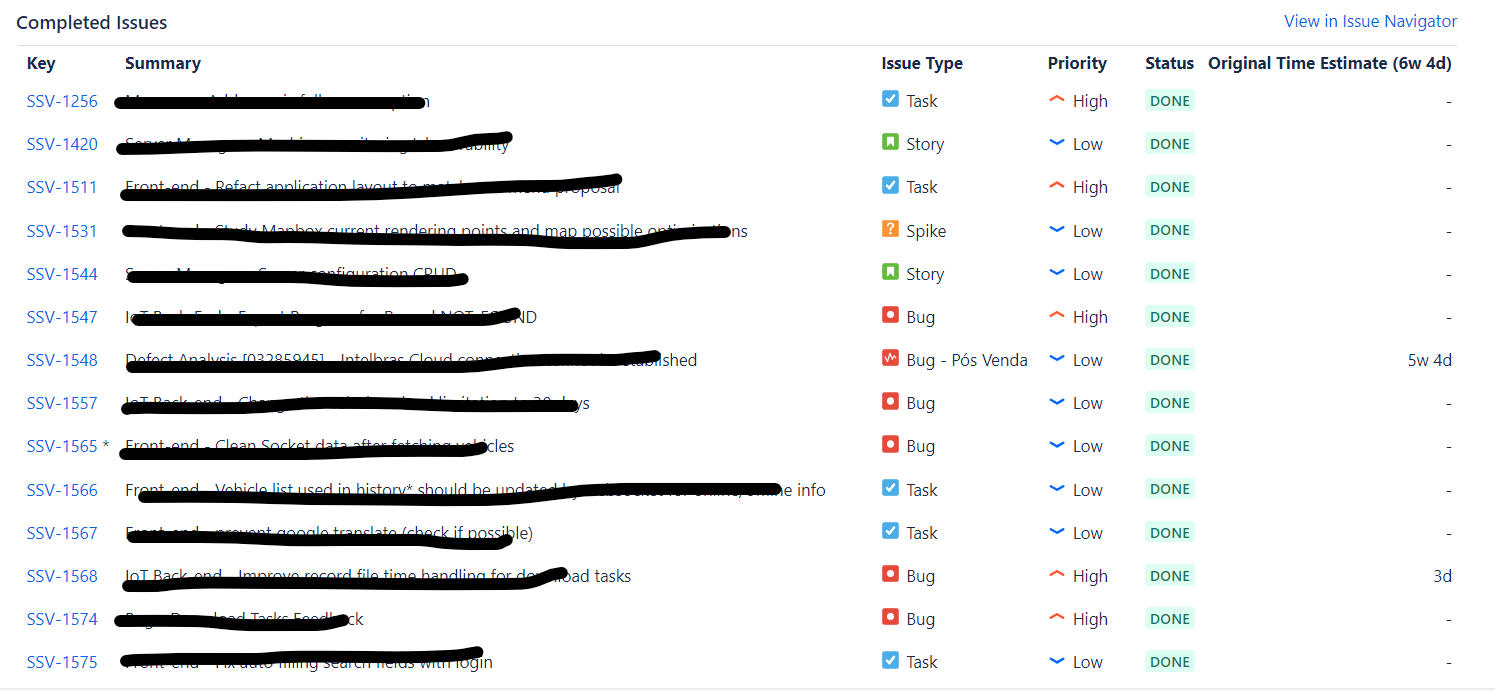
Task: Select the Task icon next to SSV-1575
Action: pos(890,660)
